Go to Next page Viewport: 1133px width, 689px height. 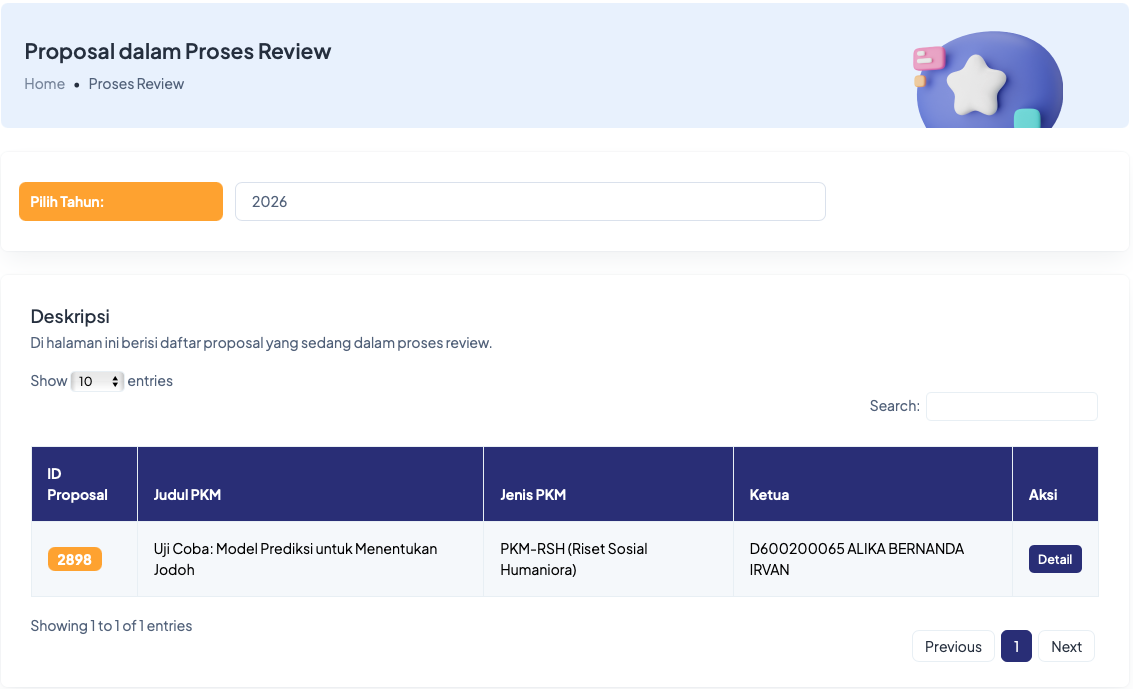click(1067, 646)
